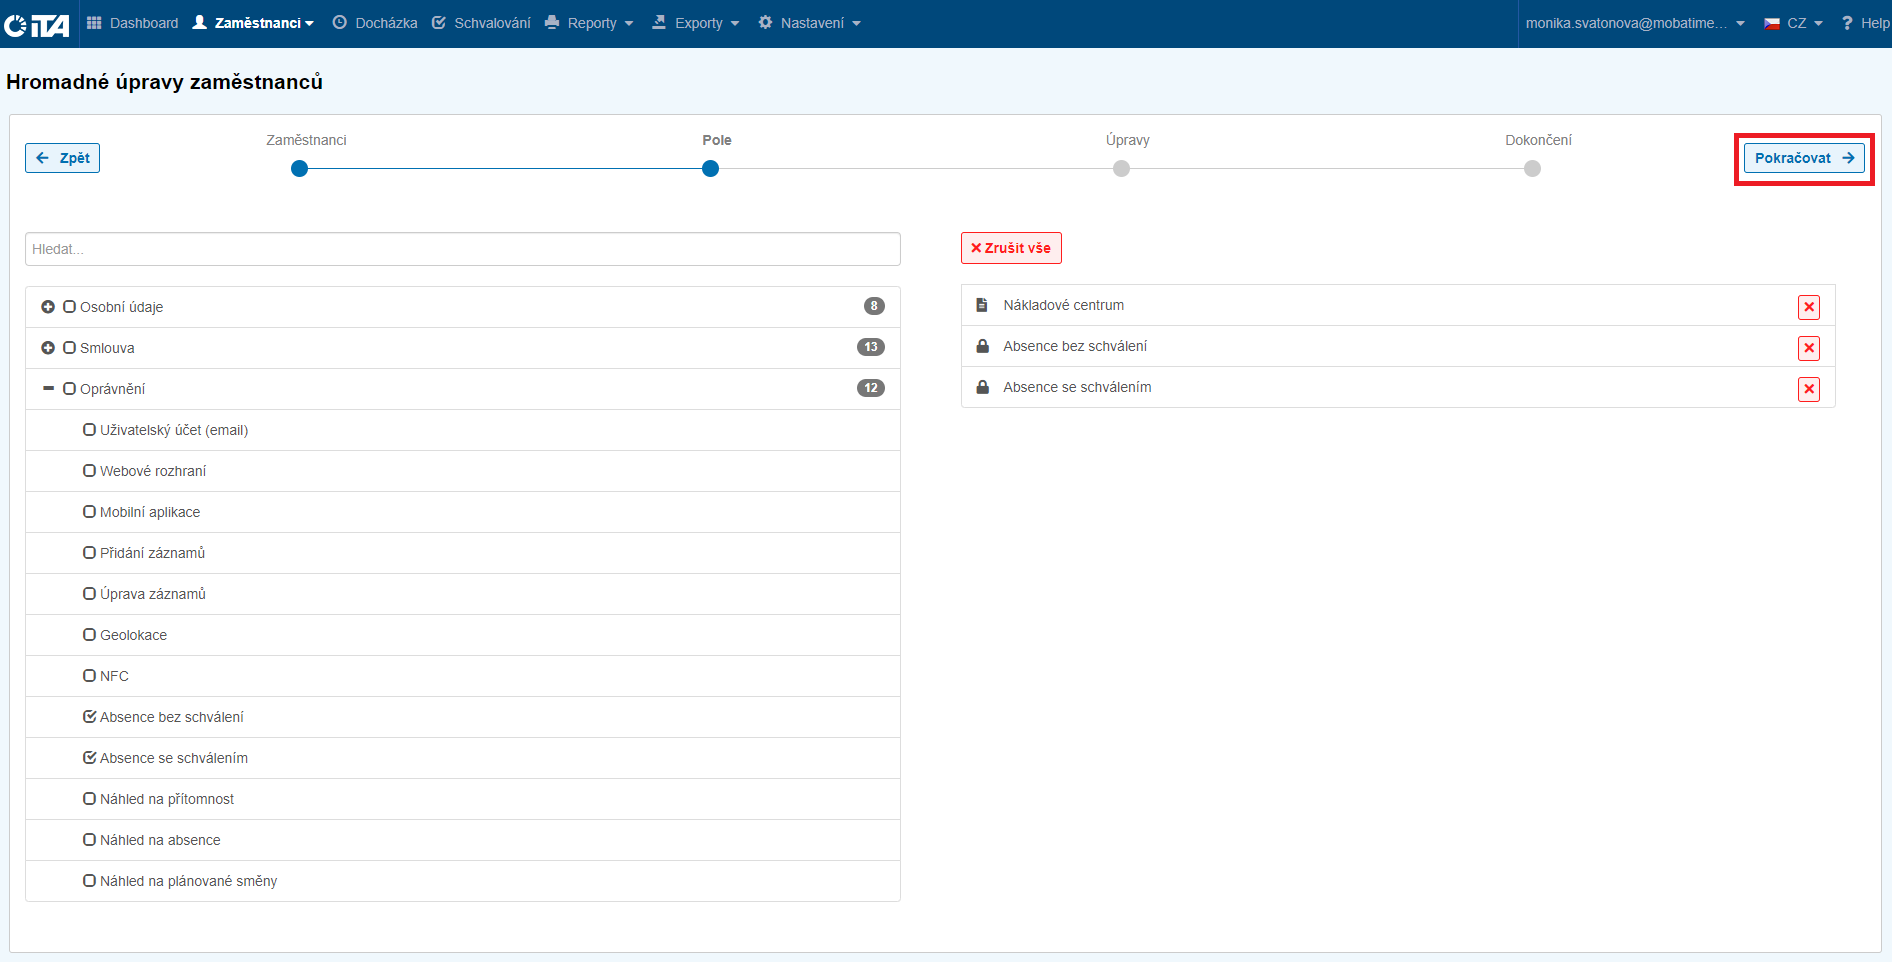Tick the Webové rozhraní checkbox
Screen dimensions: 1892x962
tap(90, 471)
